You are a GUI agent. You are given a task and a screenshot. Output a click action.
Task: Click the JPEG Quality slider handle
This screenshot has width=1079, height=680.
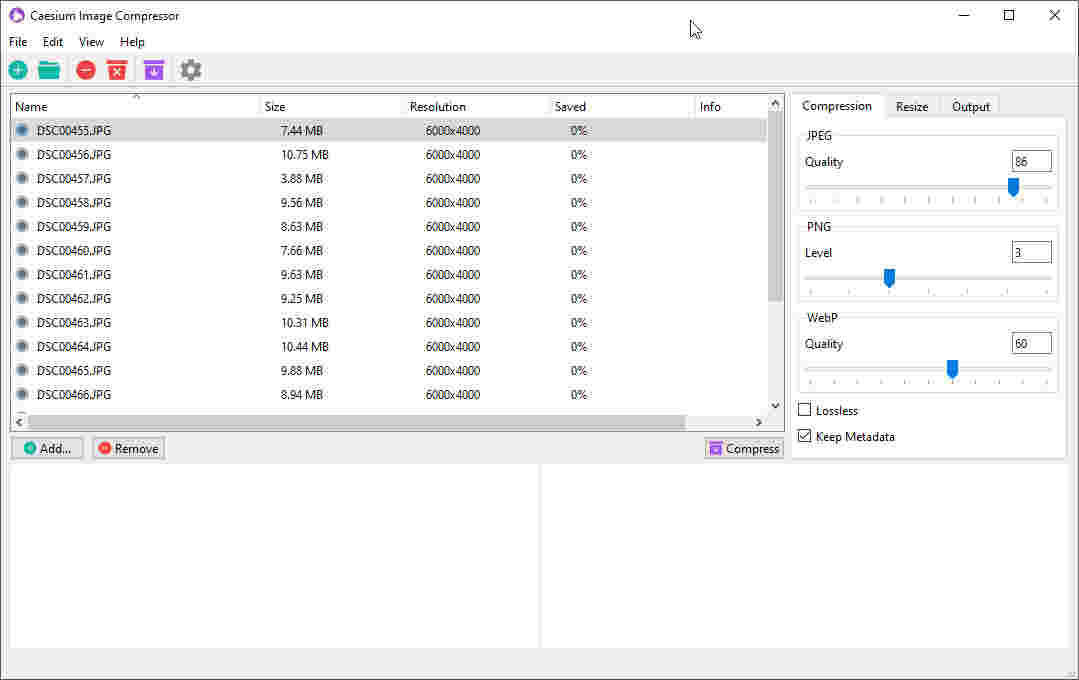(1013, 187)
